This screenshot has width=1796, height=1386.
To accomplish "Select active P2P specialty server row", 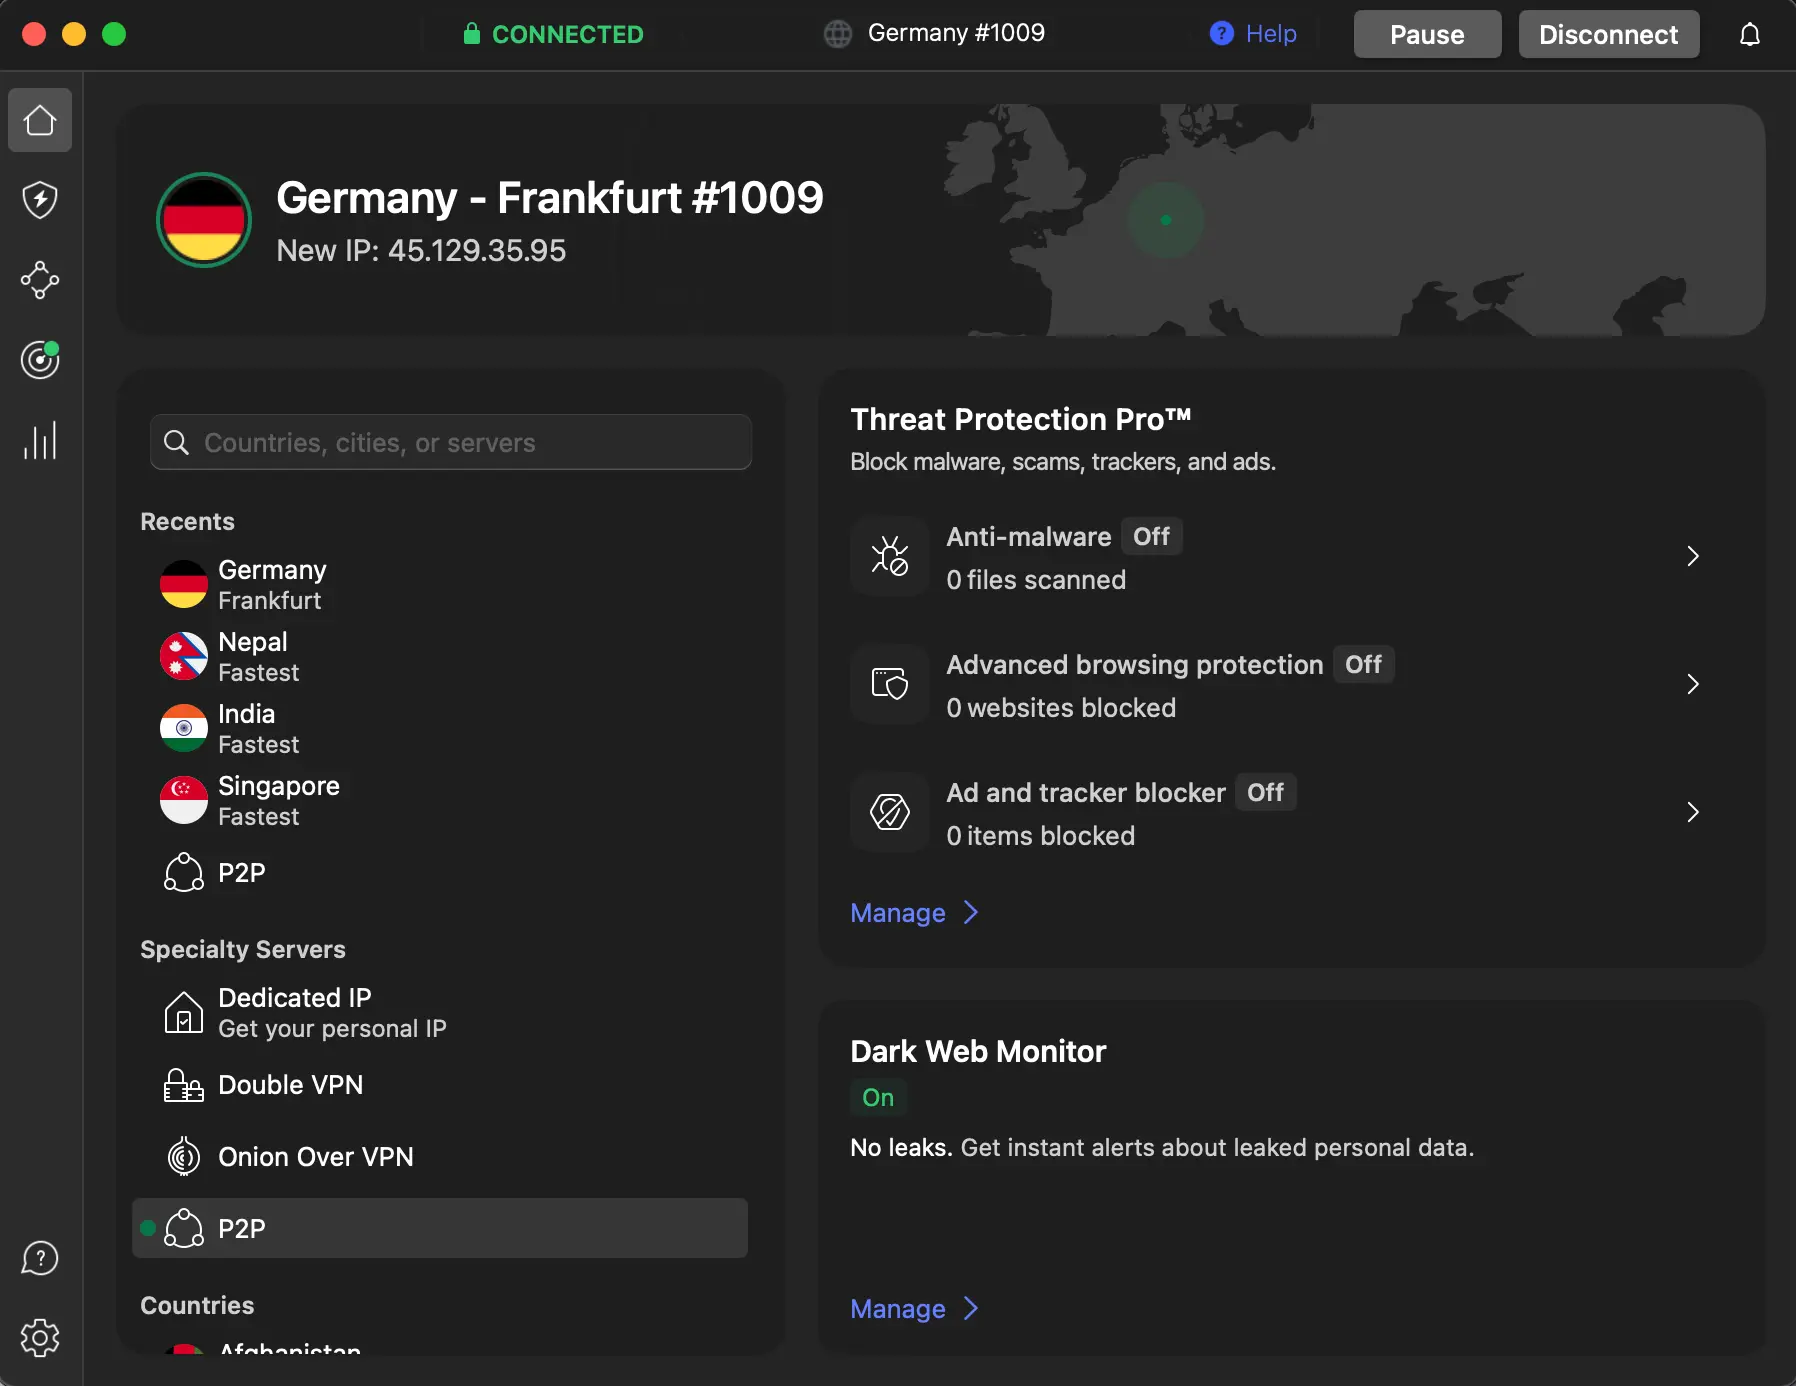I will (440, 1228).
